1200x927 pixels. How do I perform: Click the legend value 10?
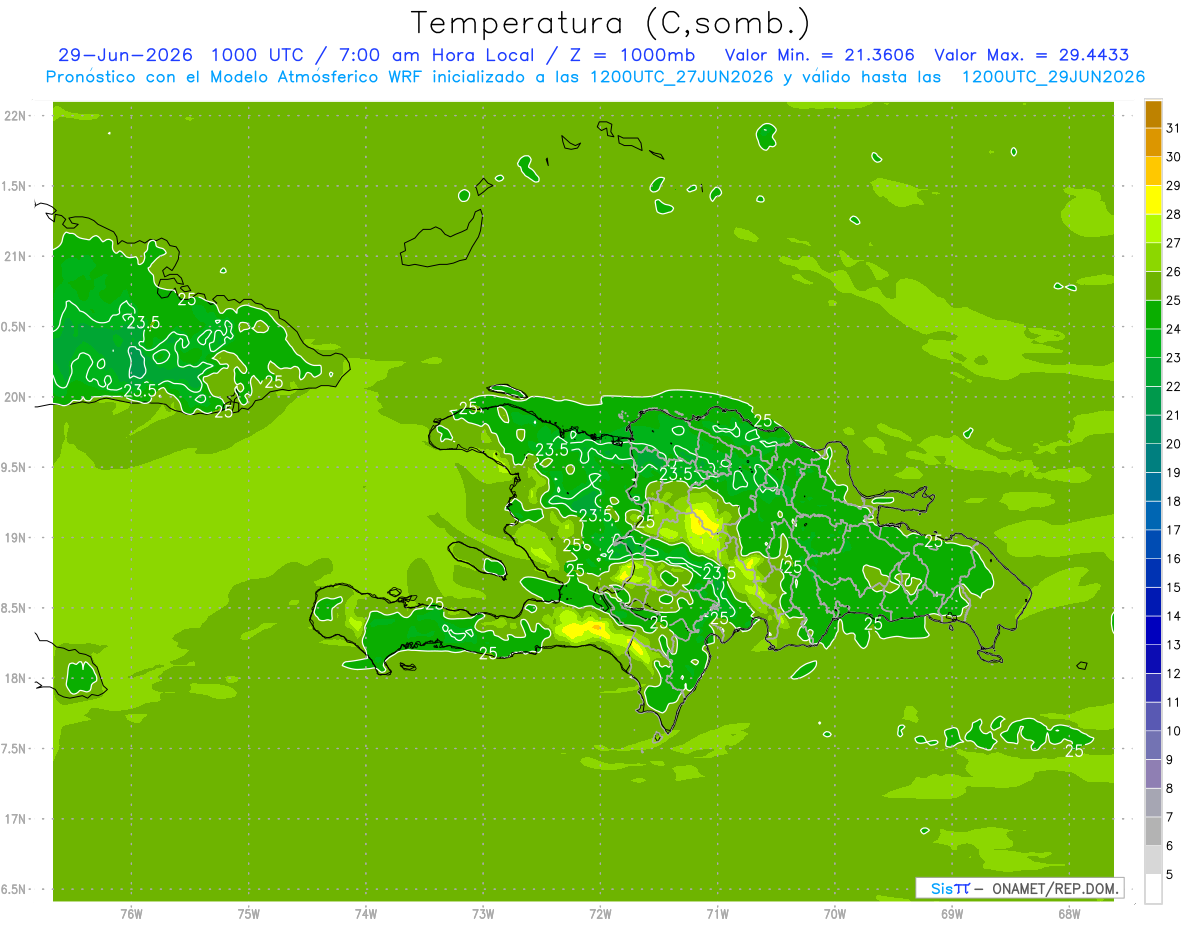(x=1174, y=731)
